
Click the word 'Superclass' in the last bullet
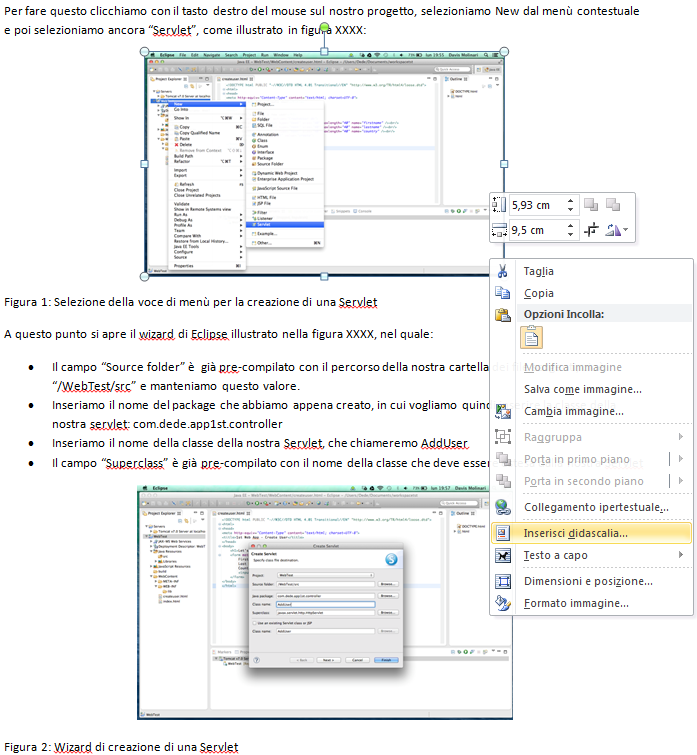pyautogui.click(x=134, y=463)
